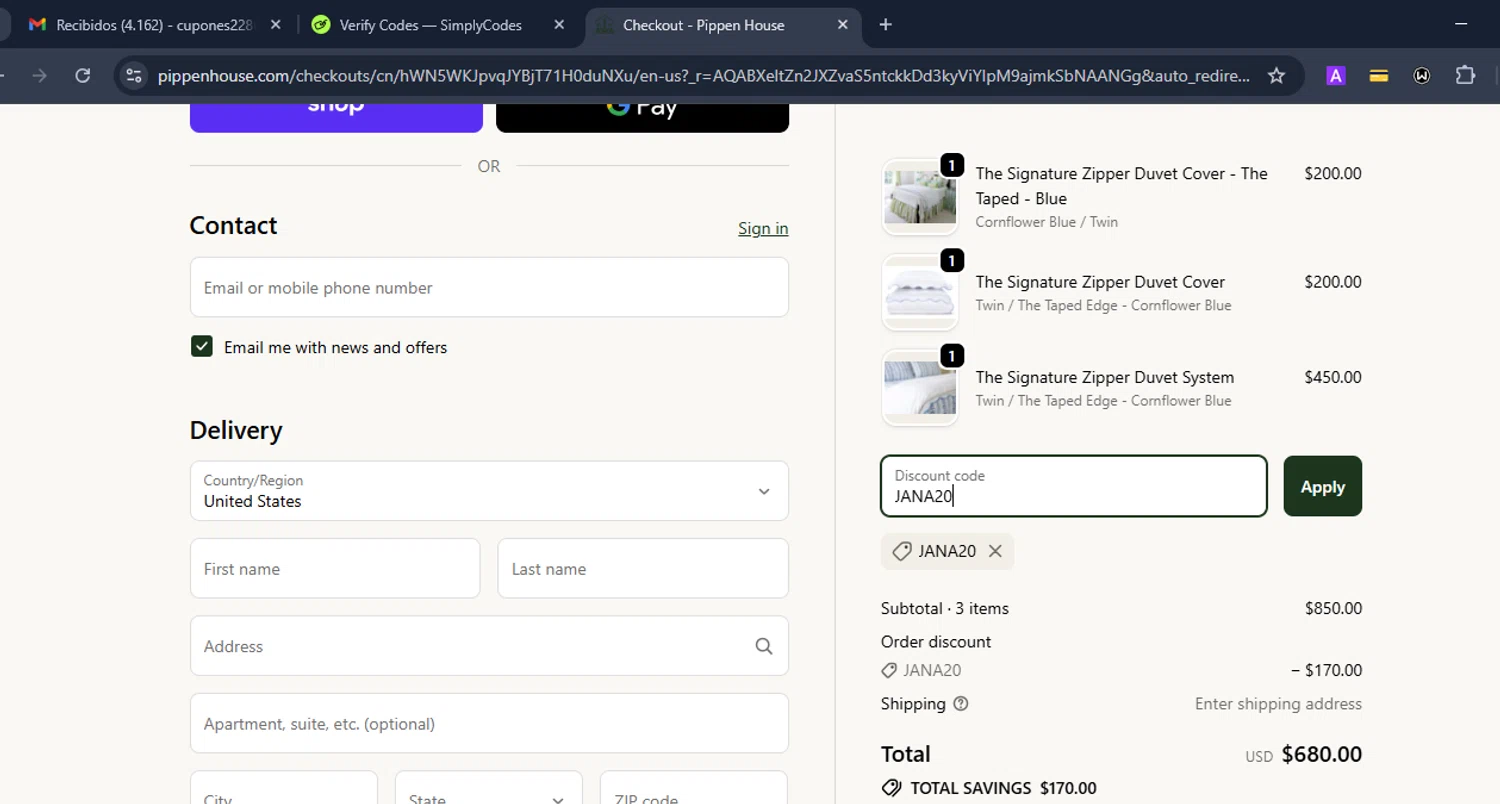This screenshot has height=804, width=1500.
Task: Click The Signature Zipper Duvet System product name
Action: 1105,377
